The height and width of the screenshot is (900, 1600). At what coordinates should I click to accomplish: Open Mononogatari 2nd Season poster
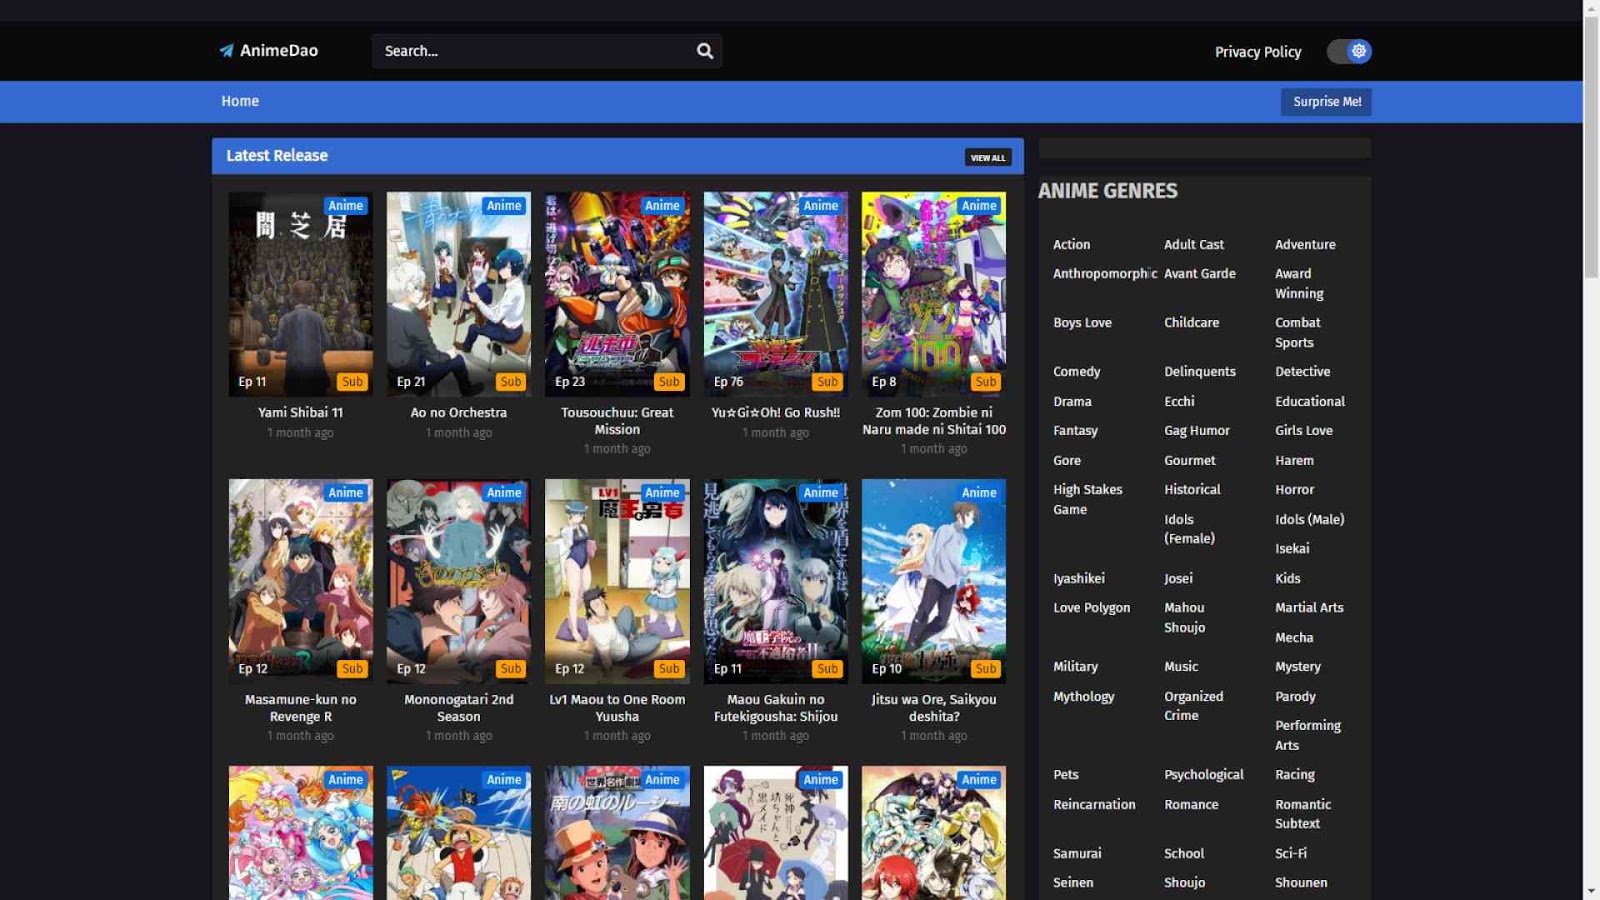[x=458, y=580]
